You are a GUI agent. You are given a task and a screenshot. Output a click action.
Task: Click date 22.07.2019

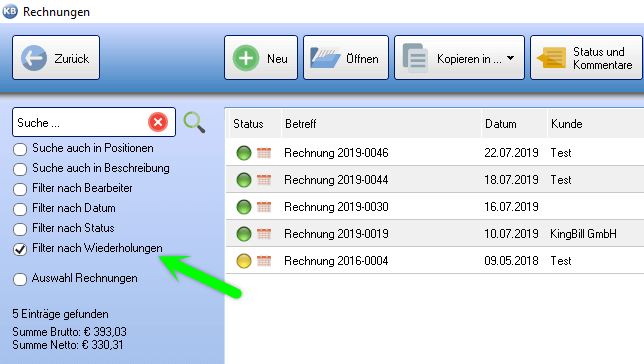pyautogui.click(x=511, y=153)
